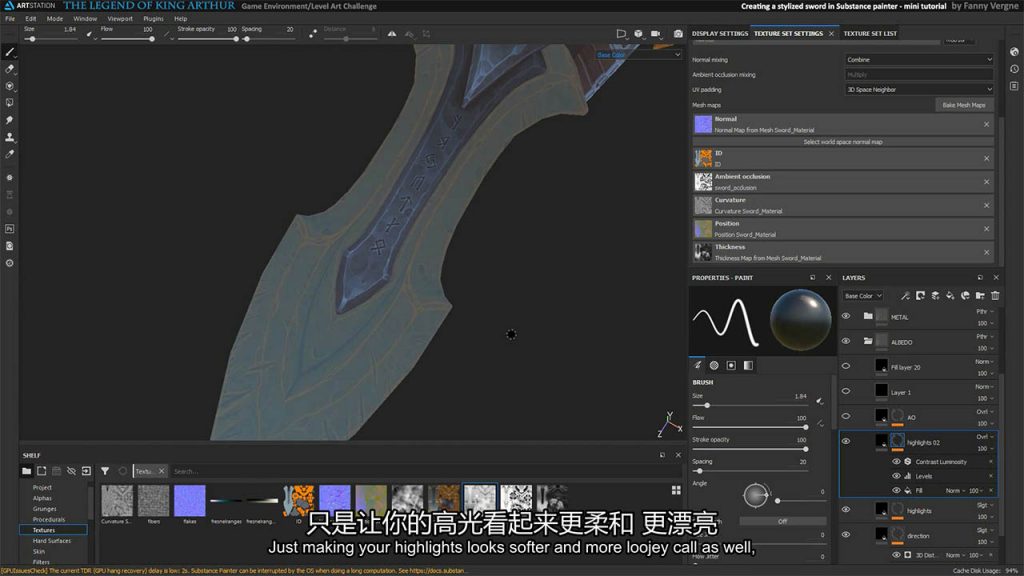Select the Projection tool
Viewport: 1024px width, 576px height.
coord(10,86)
